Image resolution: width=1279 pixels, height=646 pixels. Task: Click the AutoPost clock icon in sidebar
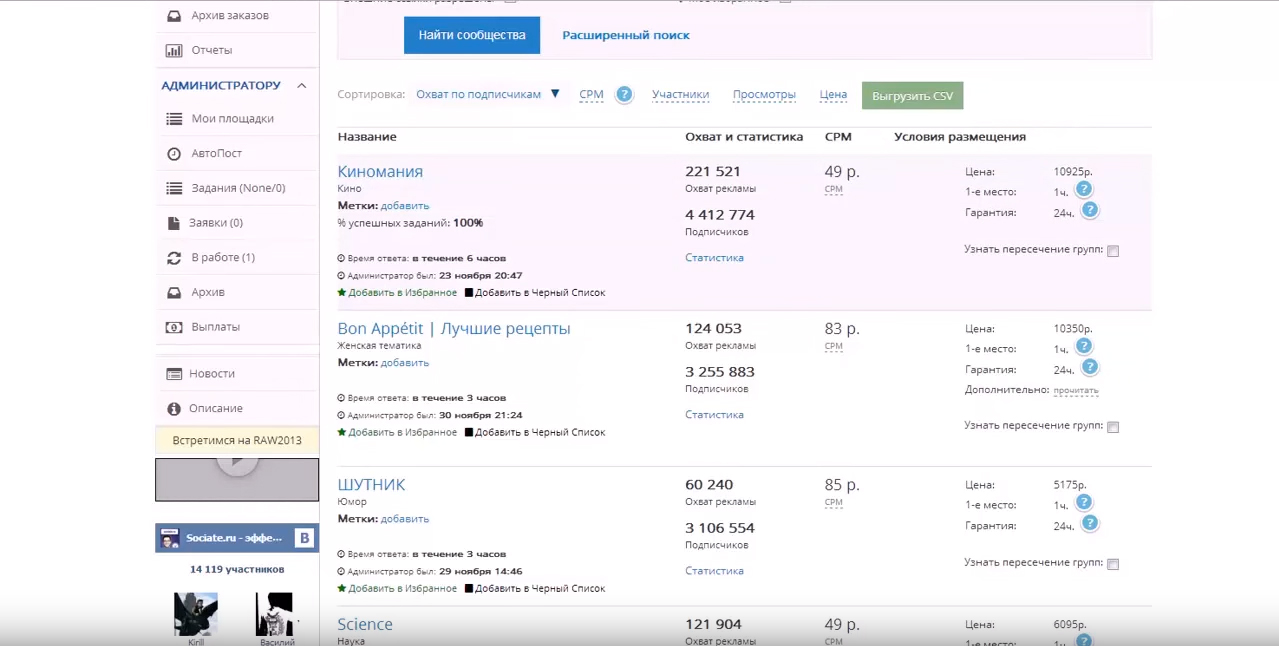pyautogui.click(x=173, y=154)
